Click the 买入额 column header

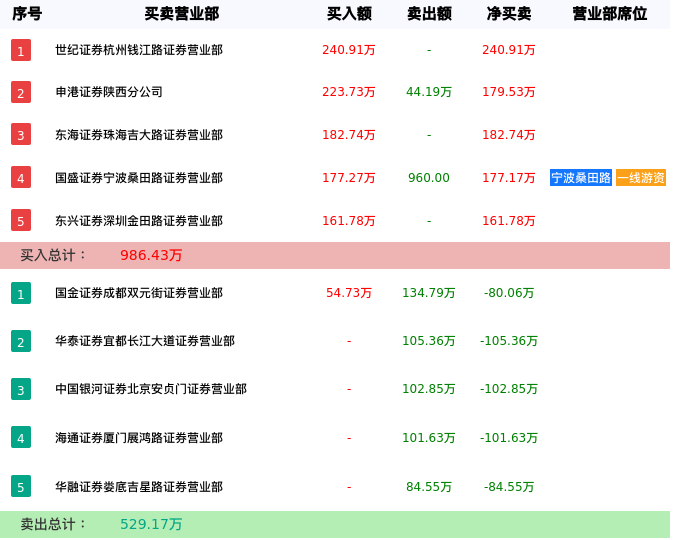point(349,14)
